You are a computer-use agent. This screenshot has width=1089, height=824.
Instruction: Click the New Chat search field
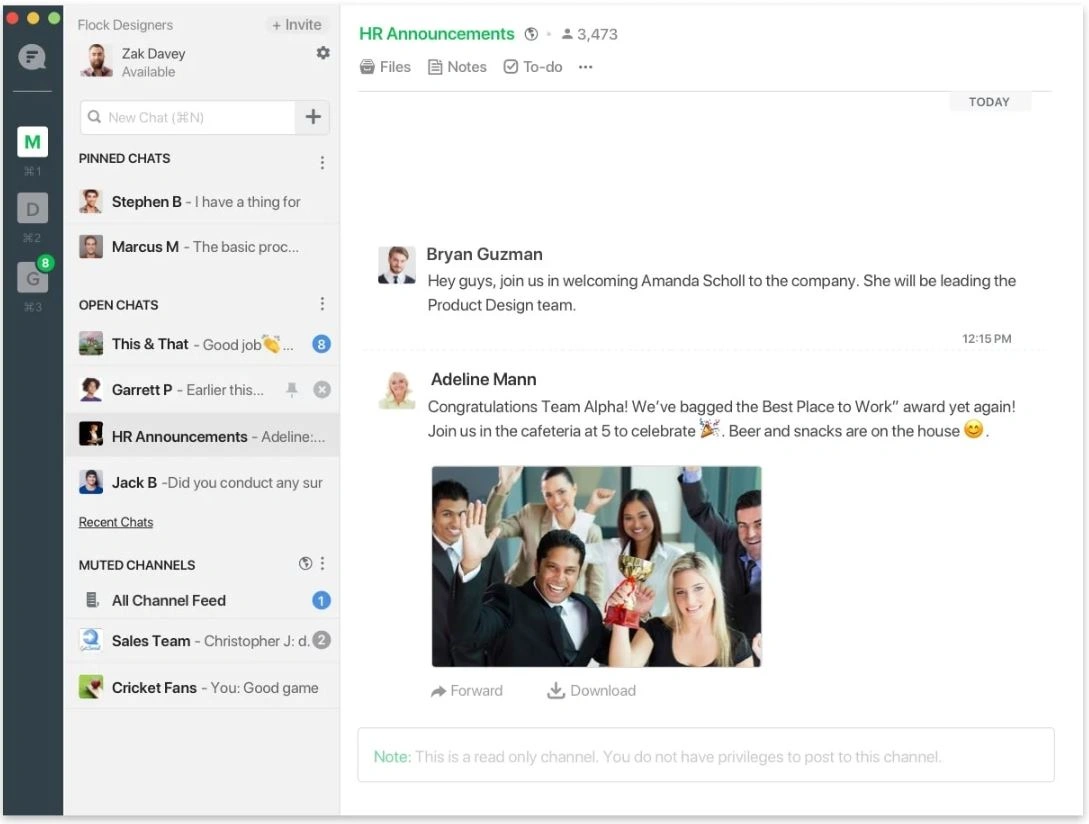tap(188, 117)
